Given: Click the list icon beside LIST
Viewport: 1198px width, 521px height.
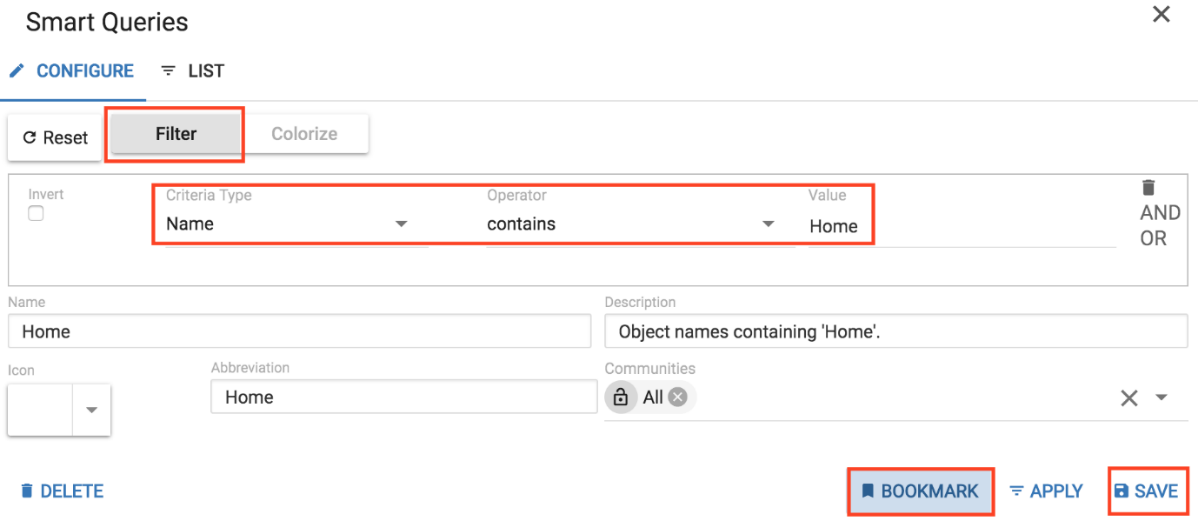Looking at the screenshot, I should tap(168, 71).
